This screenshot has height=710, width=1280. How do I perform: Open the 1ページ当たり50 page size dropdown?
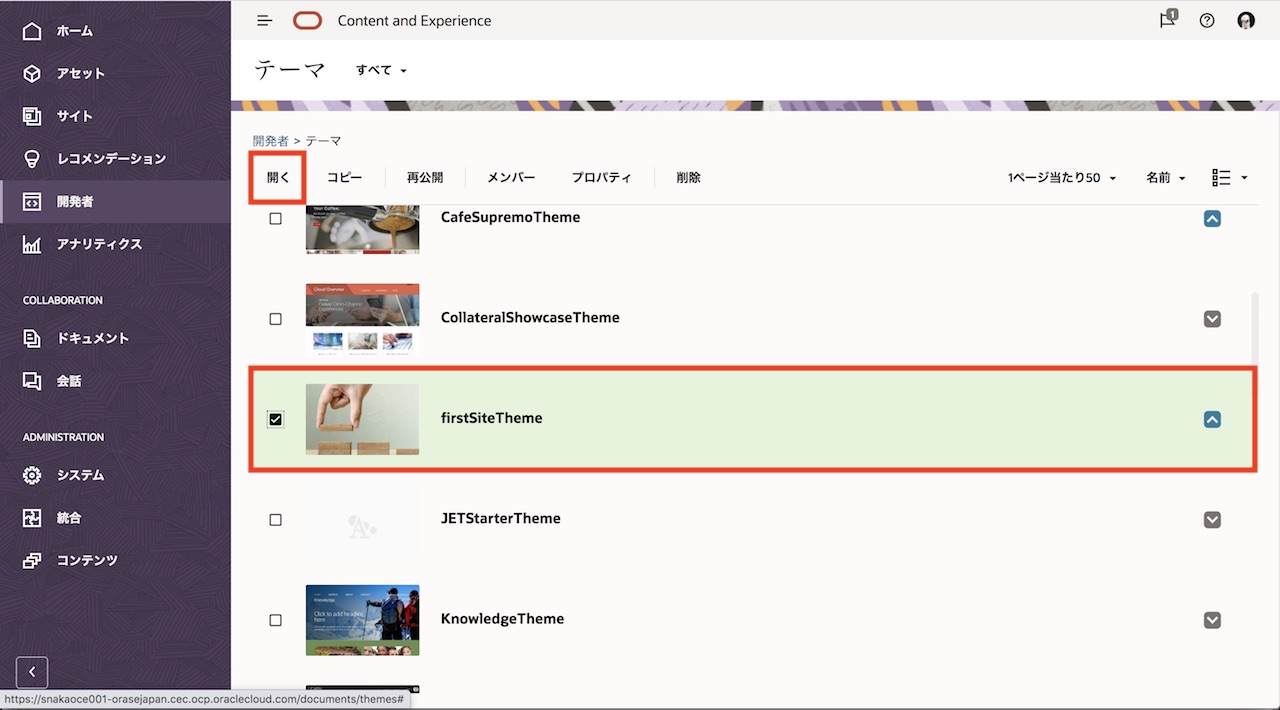pyautogui.click(x=1061, y=178)
